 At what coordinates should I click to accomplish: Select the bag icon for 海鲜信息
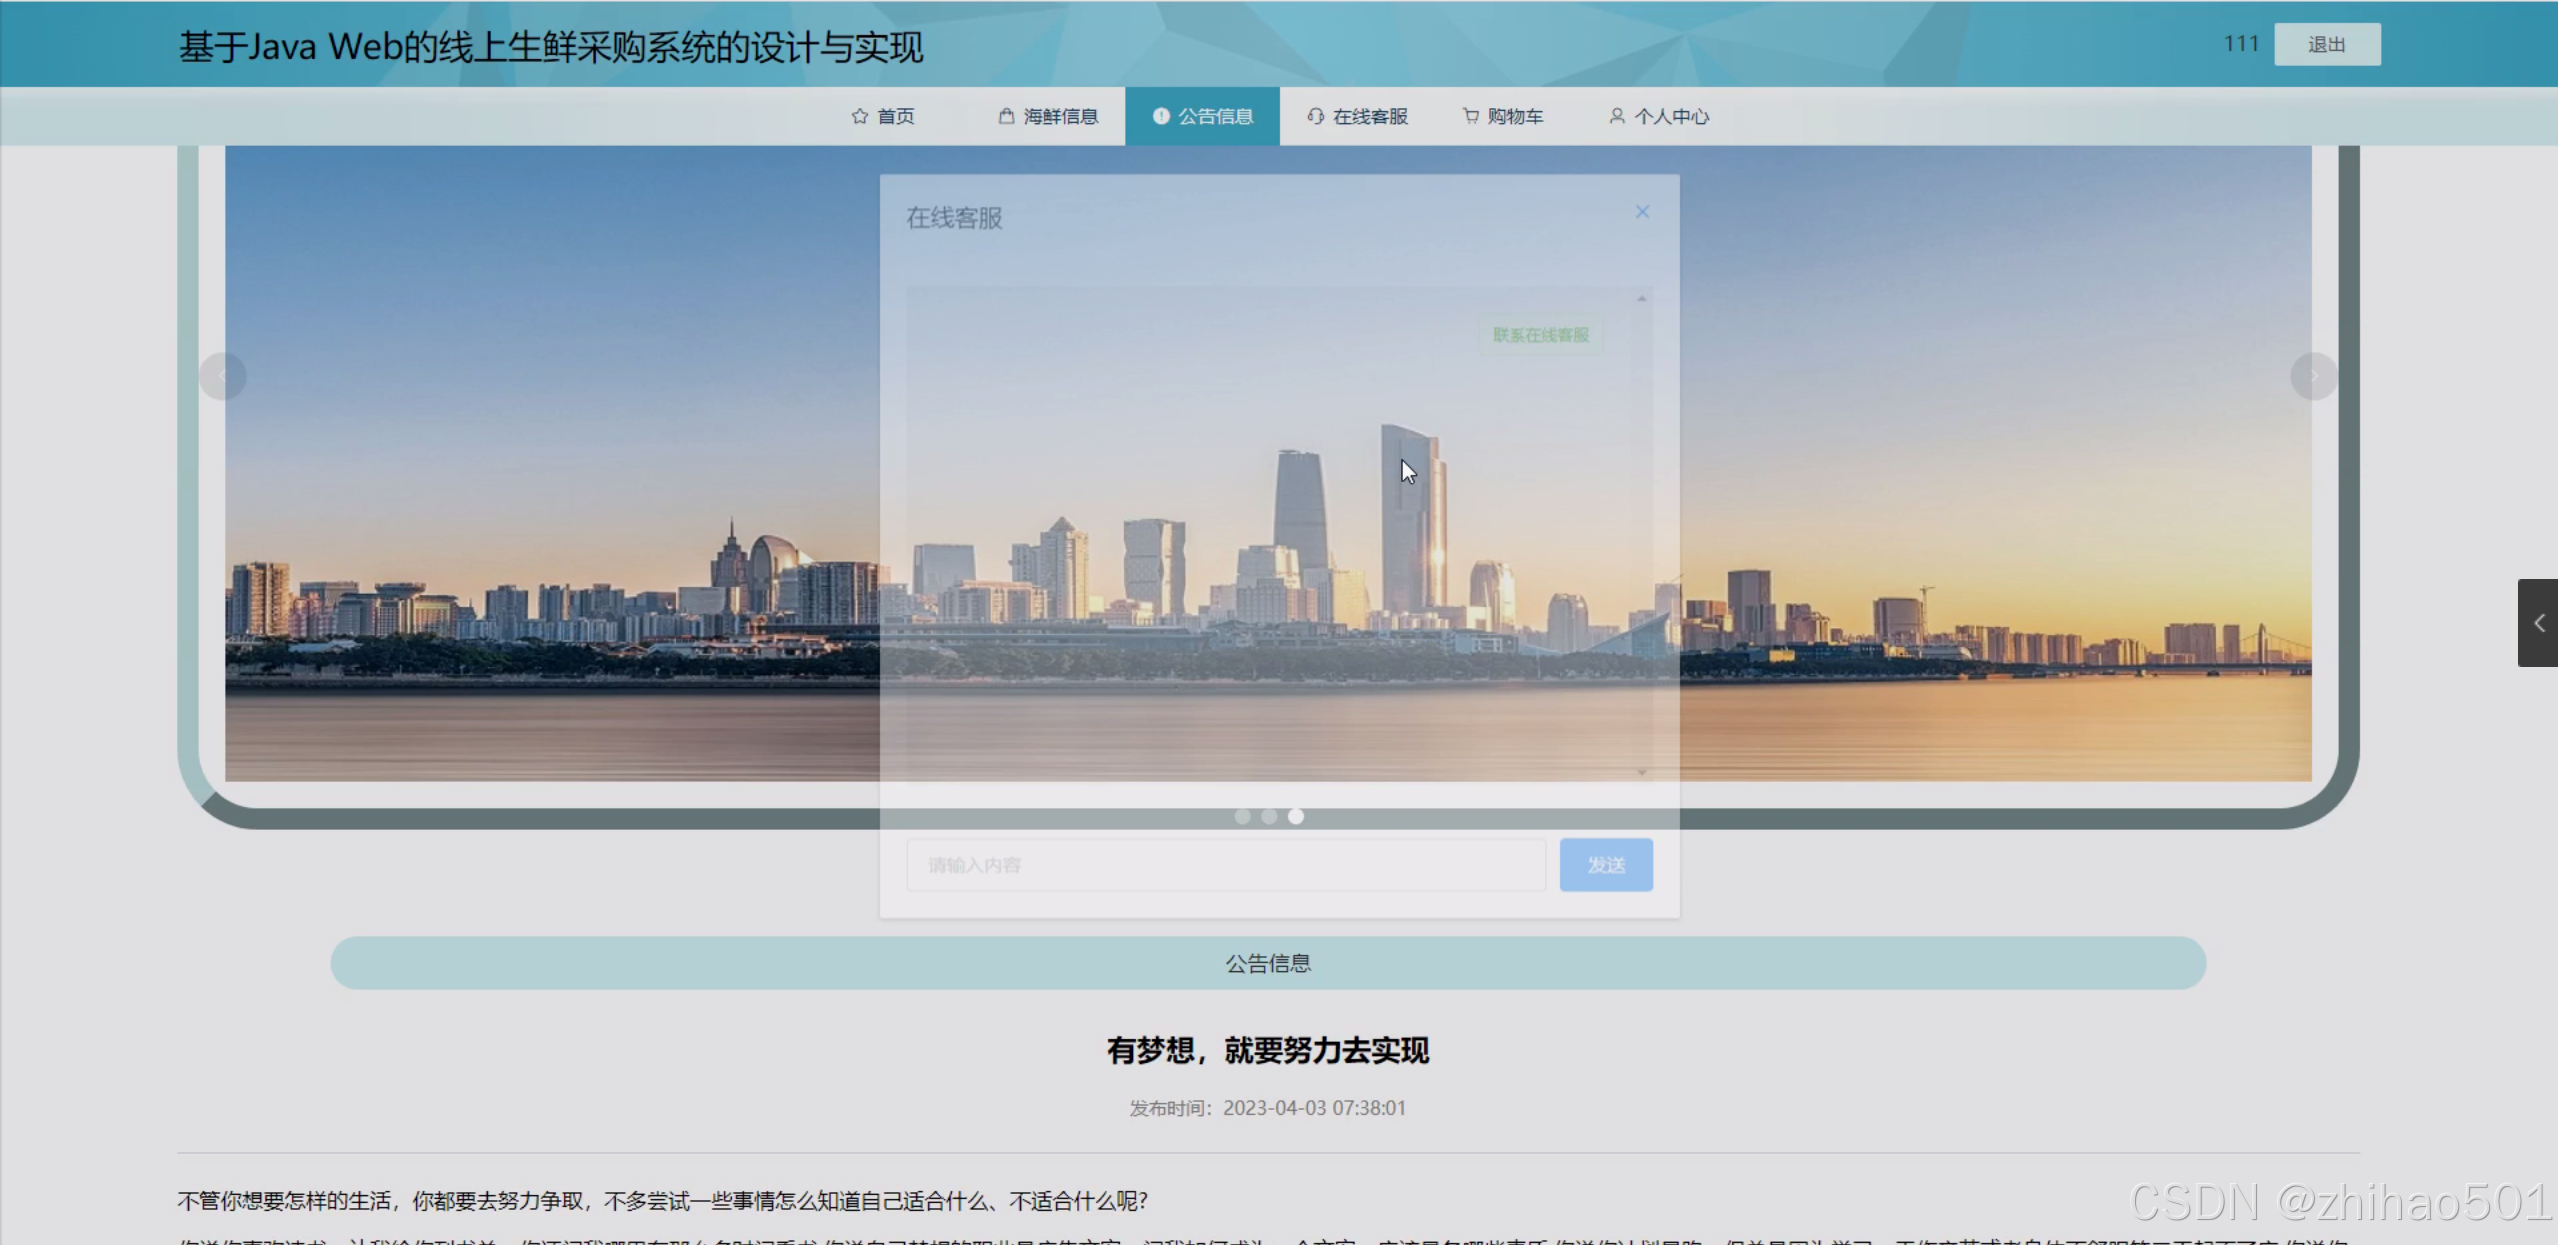click(1004, 116)
